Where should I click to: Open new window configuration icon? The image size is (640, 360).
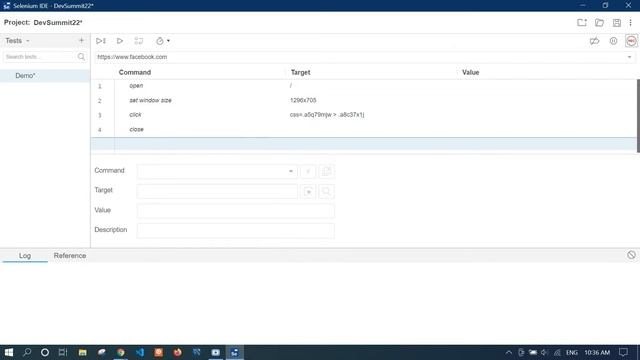click(326, 171)
